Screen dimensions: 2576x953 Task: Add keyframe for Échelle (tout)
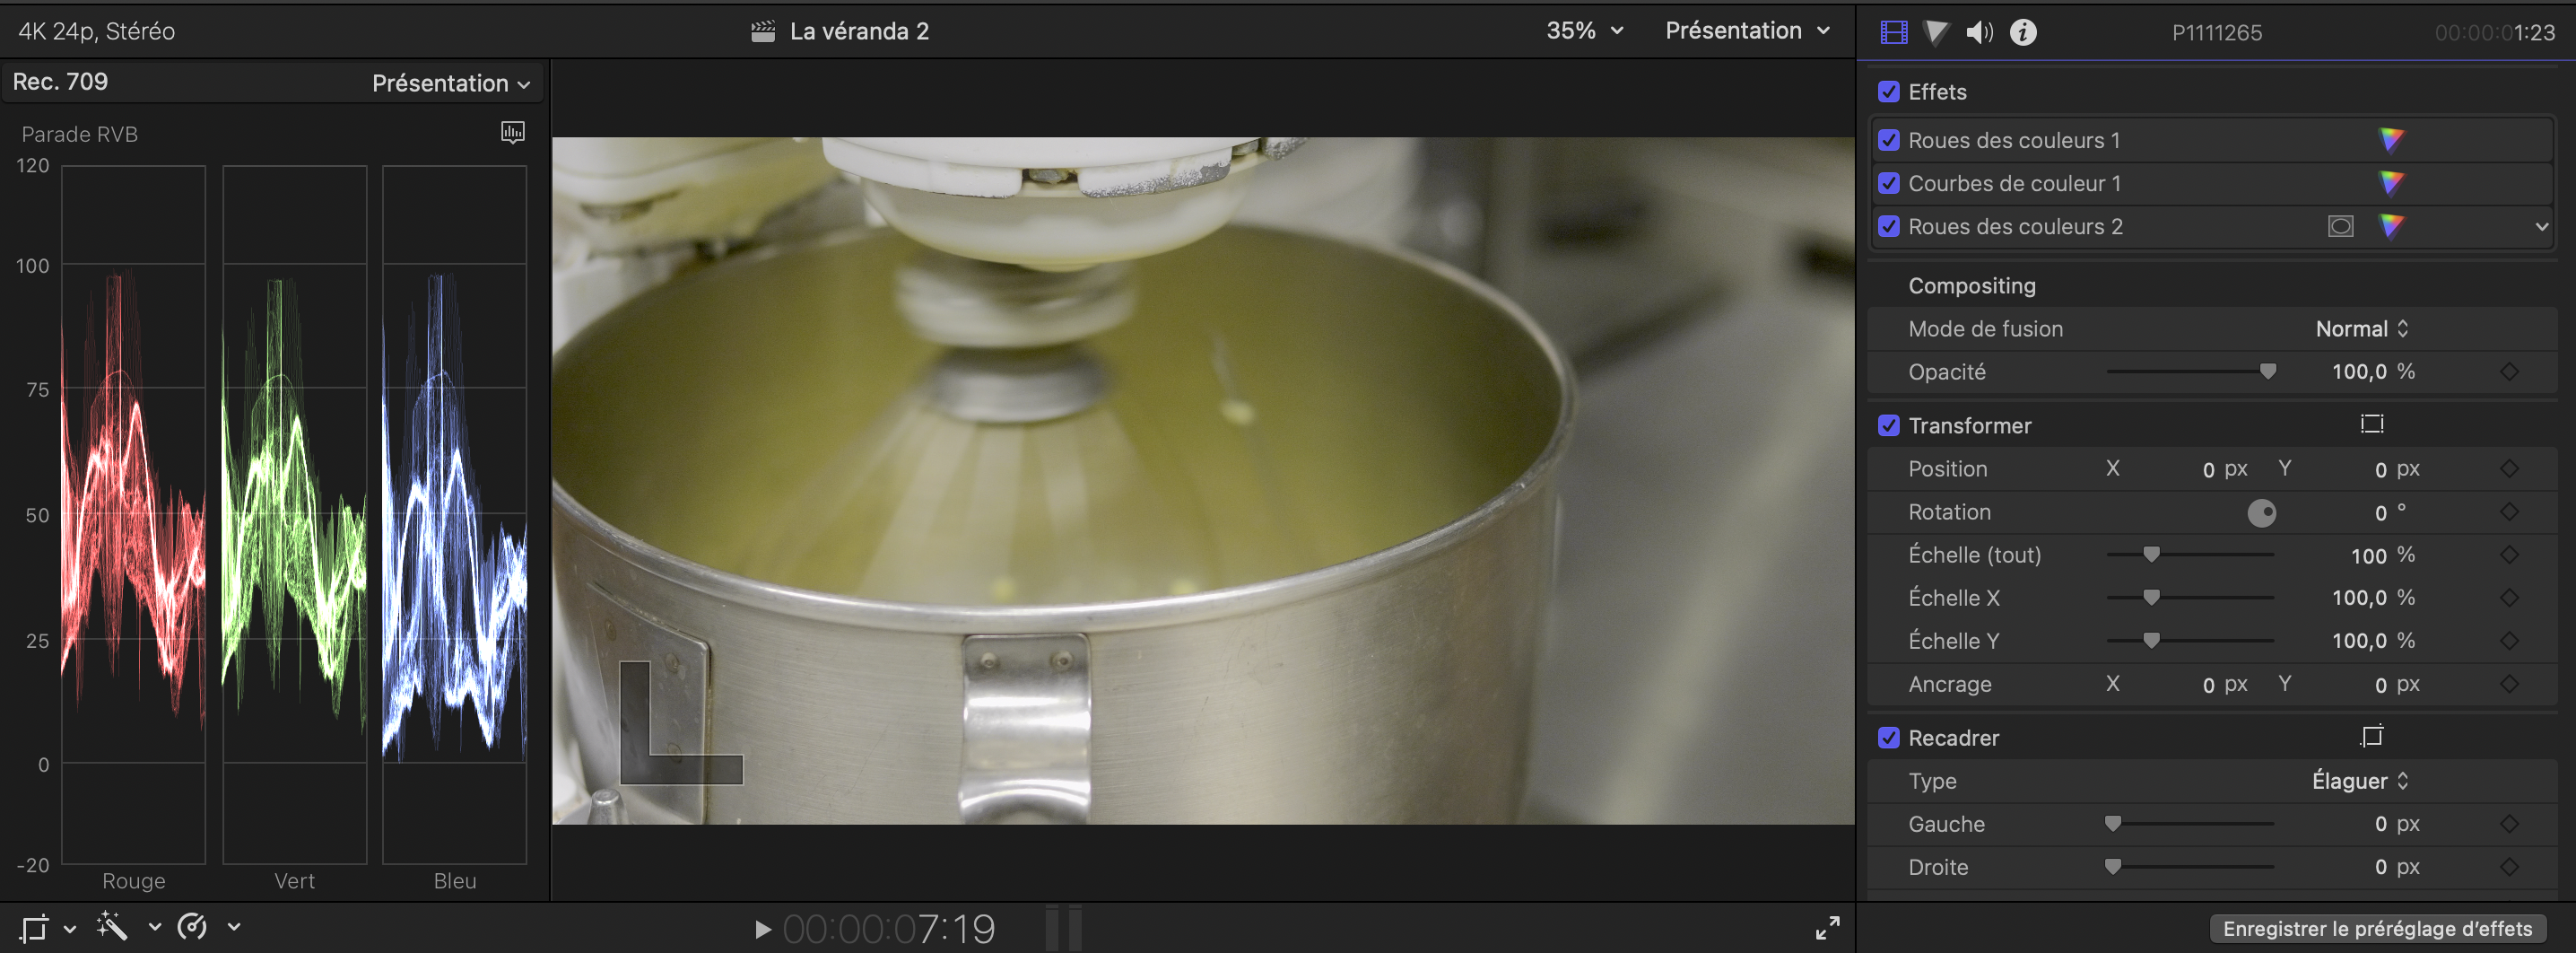click(2509, 555)
